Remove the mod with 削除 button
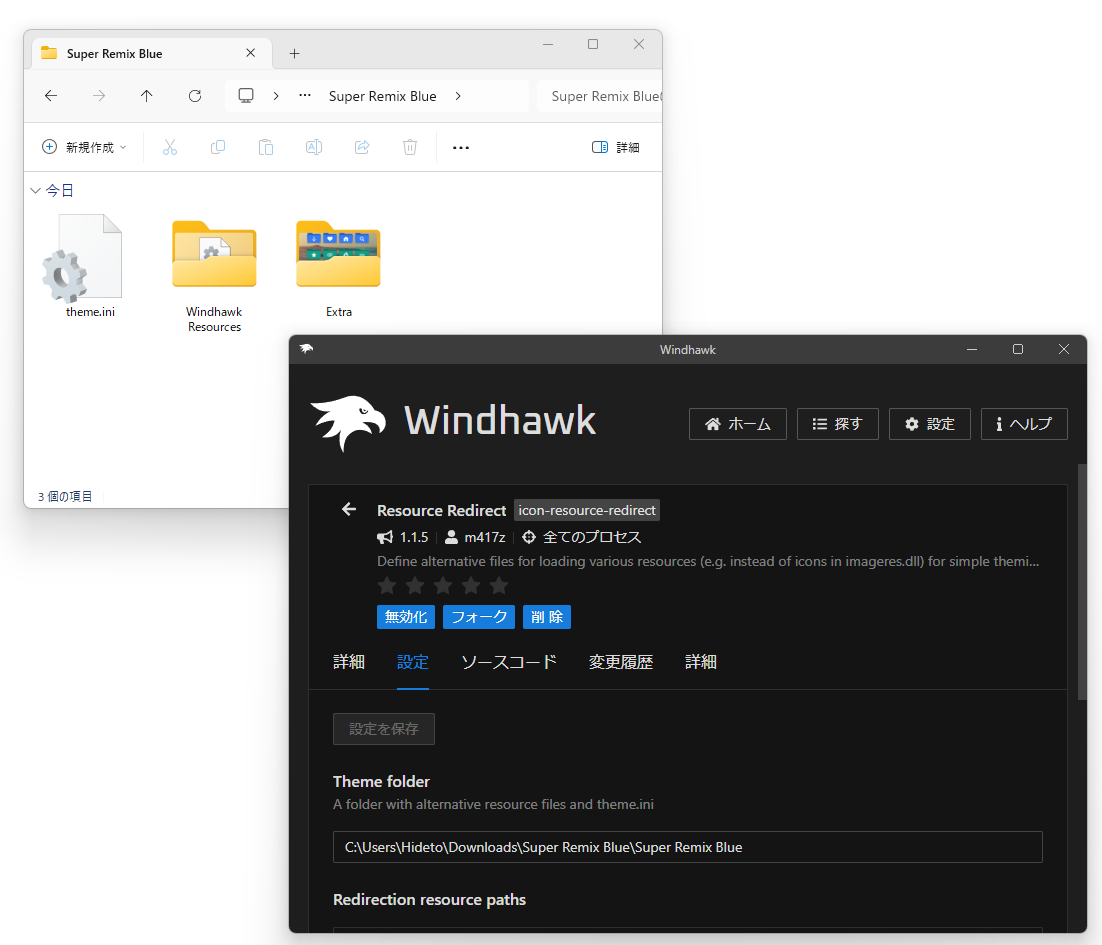The image size is (1102, 945). [x=547, y=617]
